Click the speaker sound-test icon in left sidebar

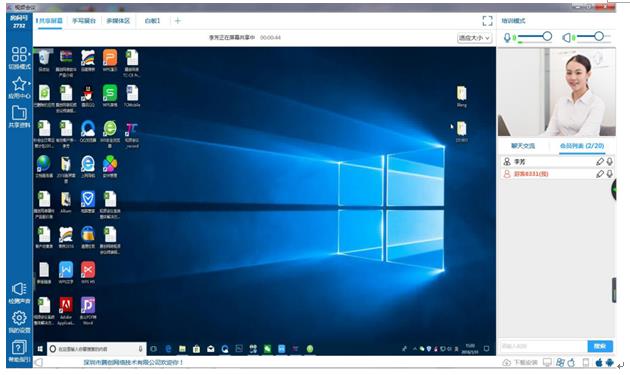tap(19, 289)
